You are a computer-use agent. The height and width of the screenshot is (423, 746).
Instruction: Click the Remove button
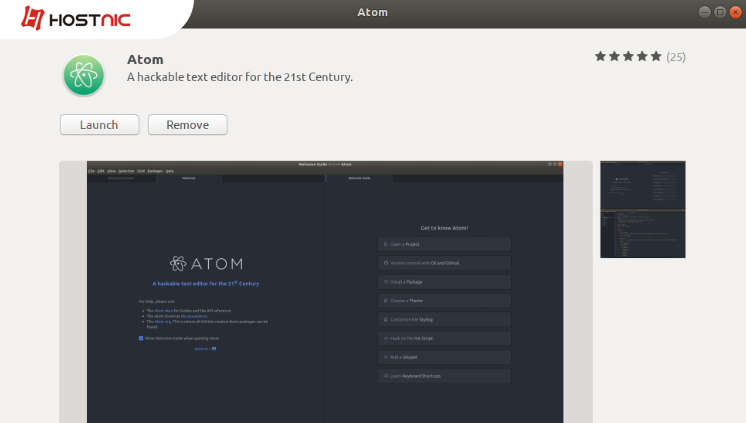(x=187, y=125)
